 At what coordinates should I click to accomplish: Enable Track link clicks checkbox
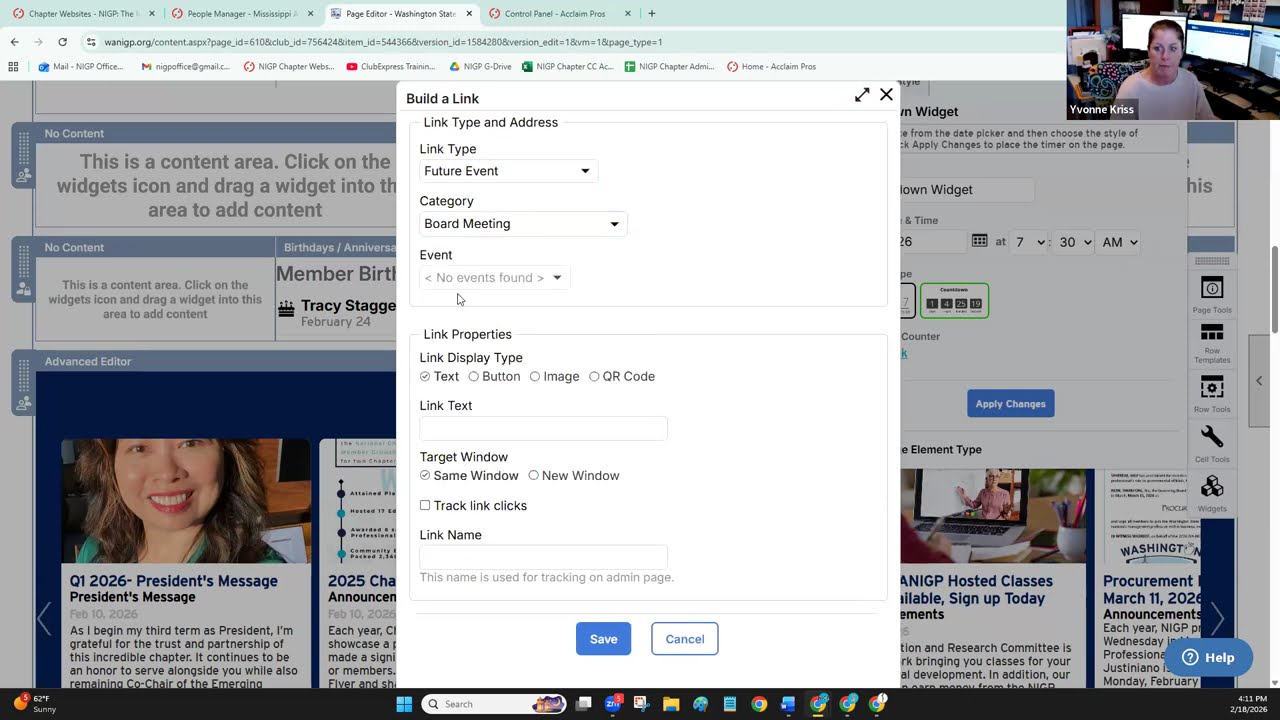point(425,506)
